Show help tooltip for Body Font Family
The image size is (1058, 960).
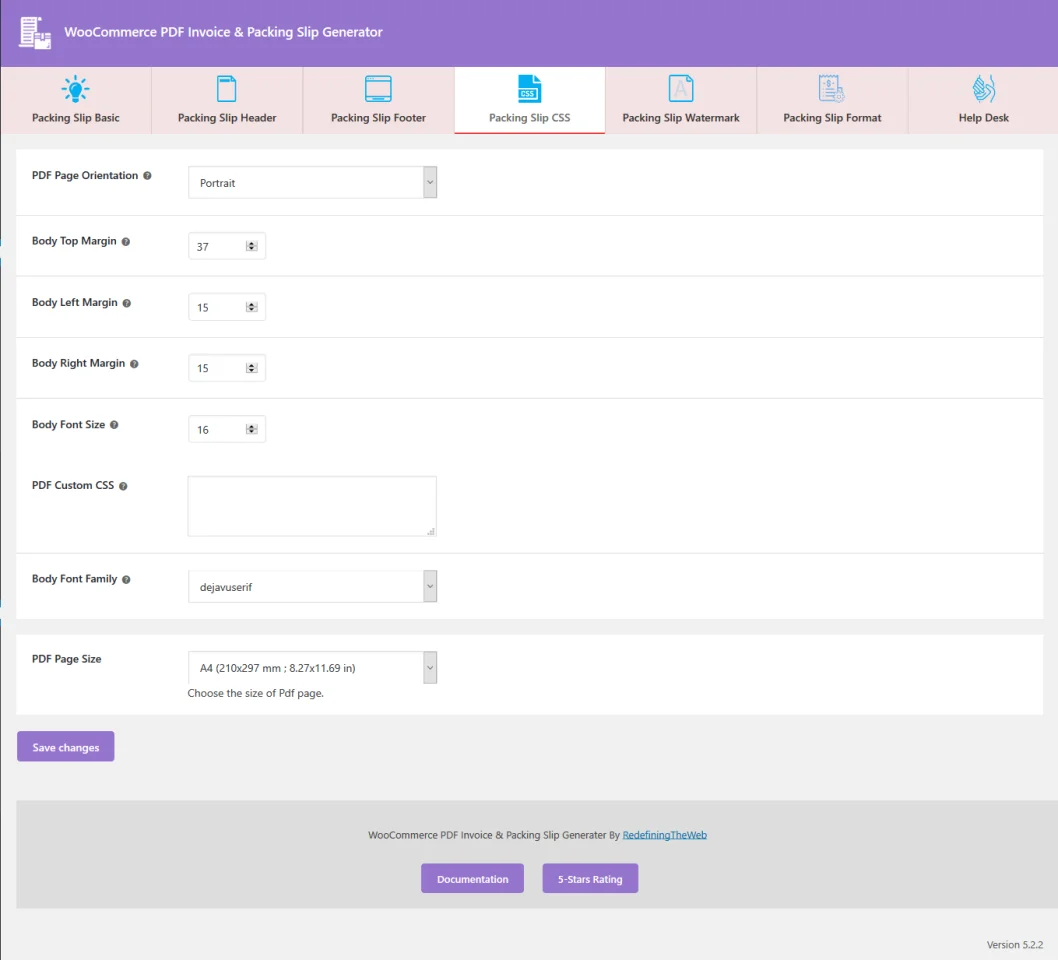[126, 580]
